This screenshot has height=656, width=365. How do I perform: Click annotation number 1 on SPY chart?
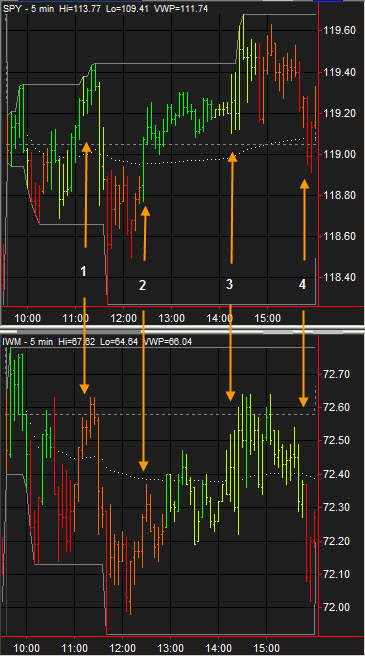click(x=83, y=272)
